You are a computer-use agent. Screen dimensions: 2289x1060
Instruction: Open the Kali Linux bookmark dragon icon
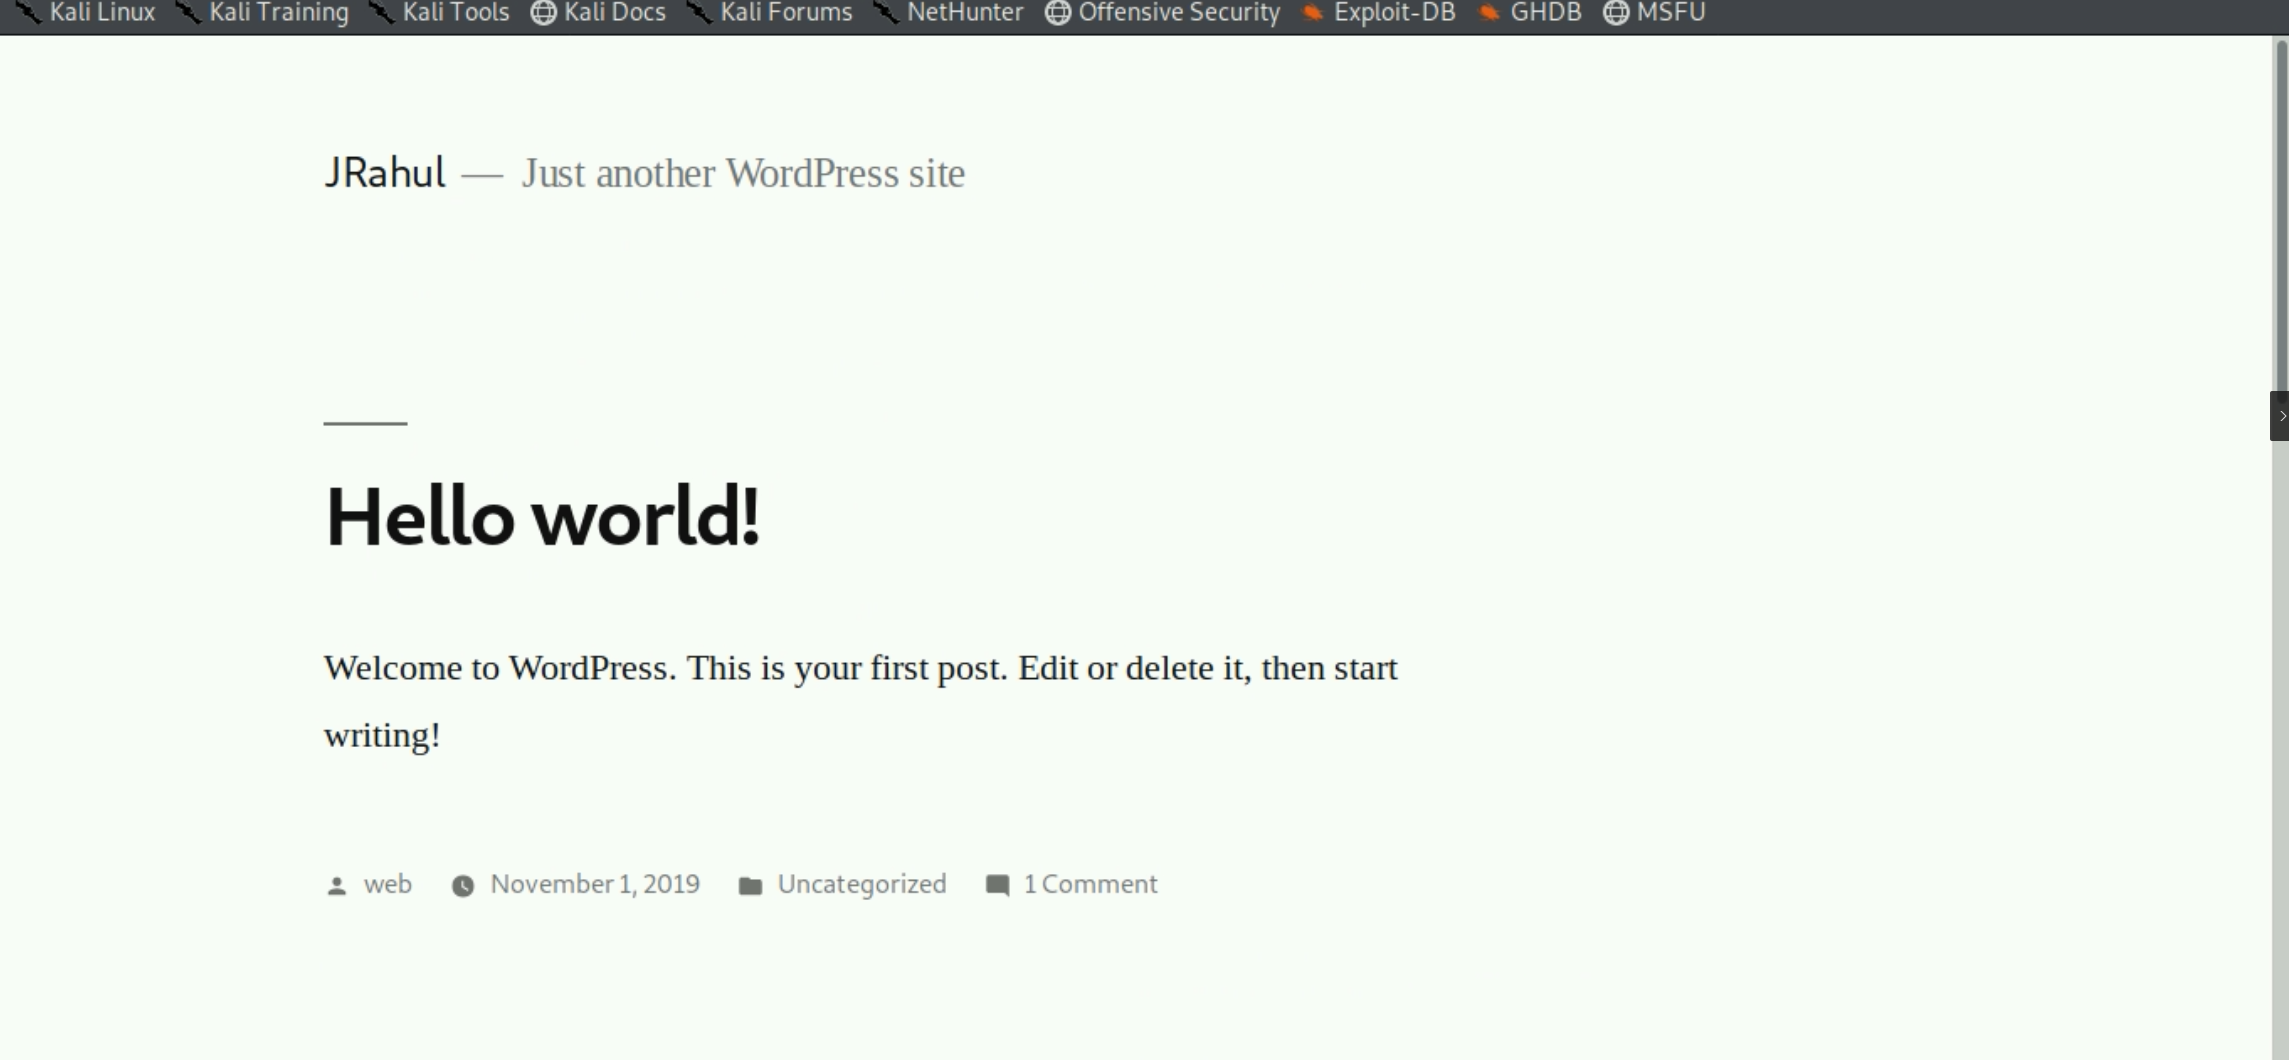pos(29,13)
